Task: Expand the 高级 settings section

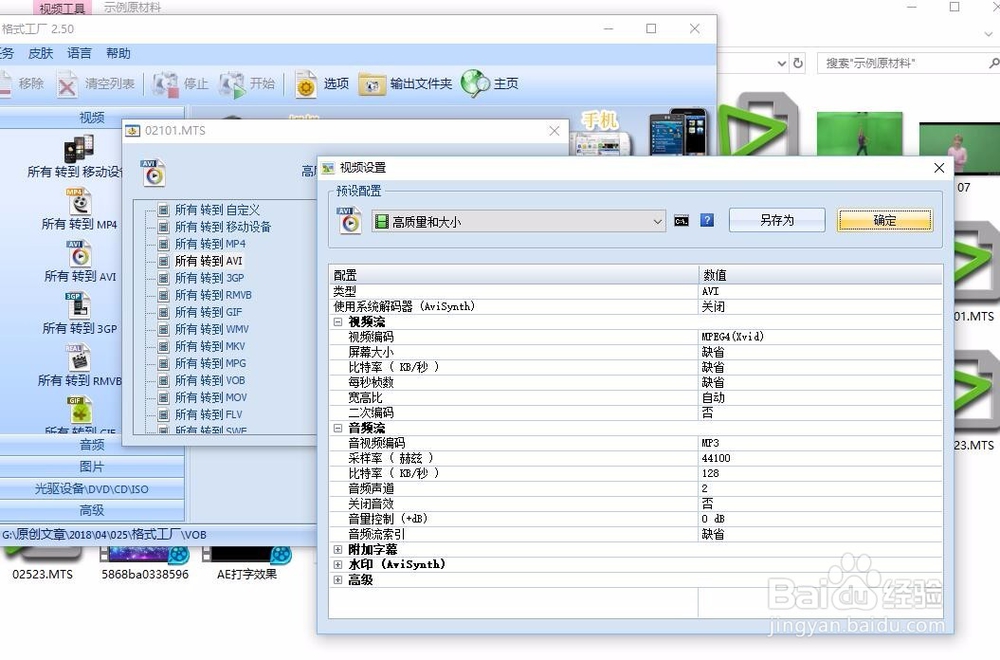Action: (x=338, y=580)
